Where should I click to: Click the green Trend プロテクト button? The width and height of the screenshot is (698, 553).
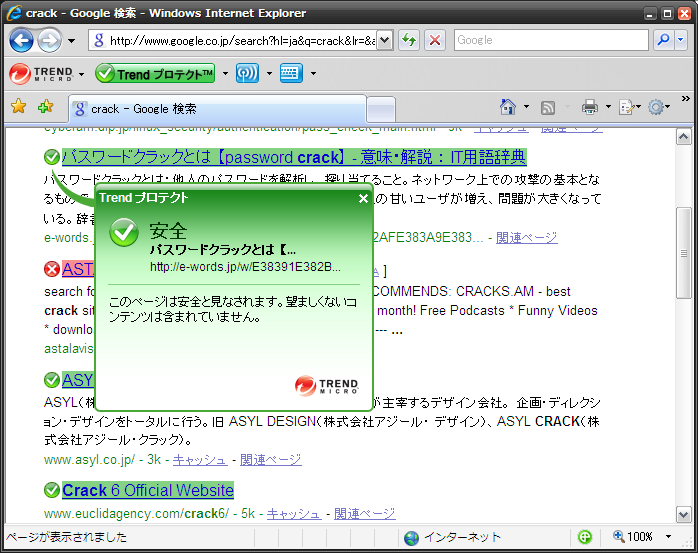155,73
